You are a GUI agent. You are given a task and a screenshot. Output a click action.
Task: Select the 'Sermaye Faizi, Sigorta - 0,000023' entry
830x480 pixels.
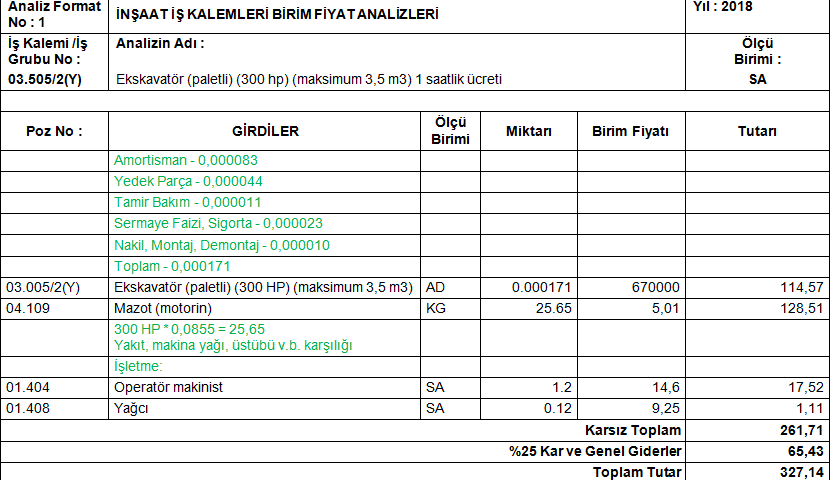click(218, 223)
